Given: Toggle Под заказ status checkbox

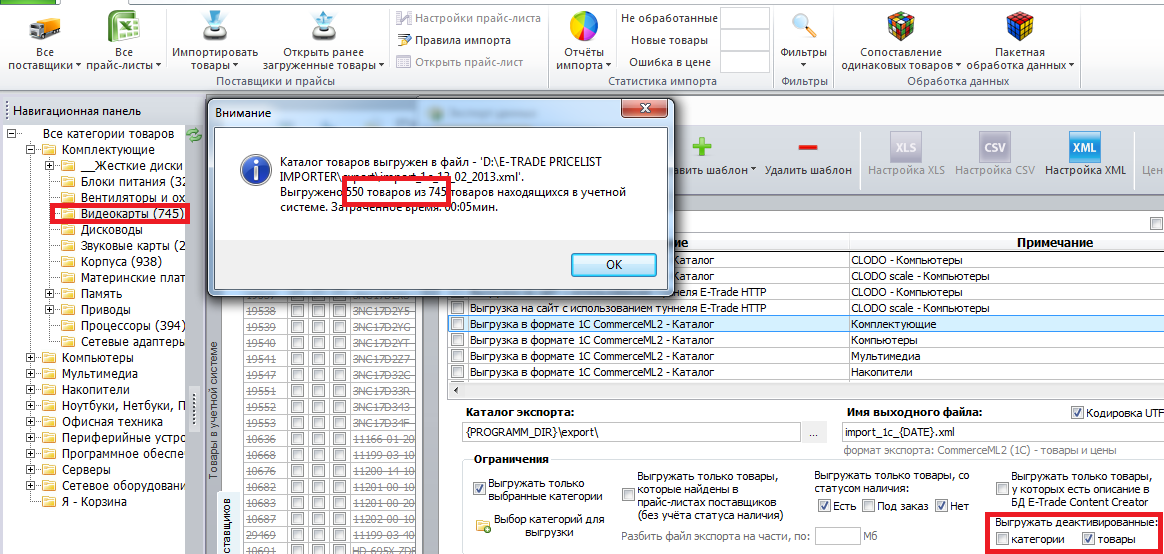Looking at the screenshot, I should click(868, 506).
